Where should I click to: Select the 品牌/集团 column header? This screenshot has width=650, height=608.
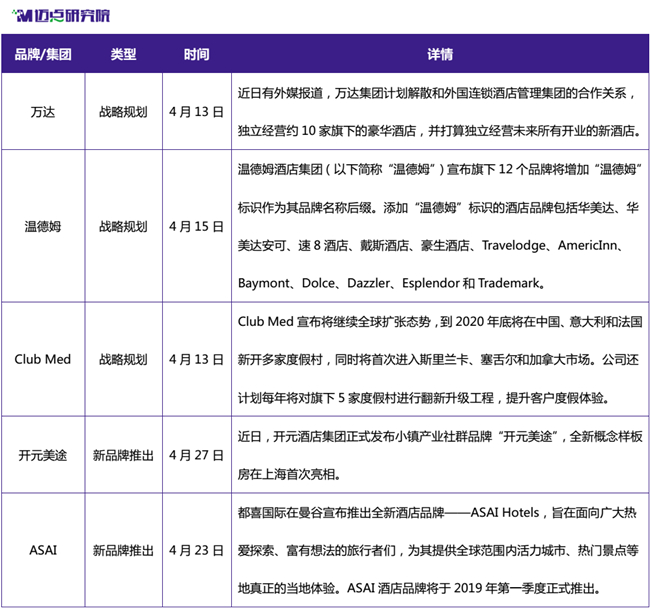[43, 54]
